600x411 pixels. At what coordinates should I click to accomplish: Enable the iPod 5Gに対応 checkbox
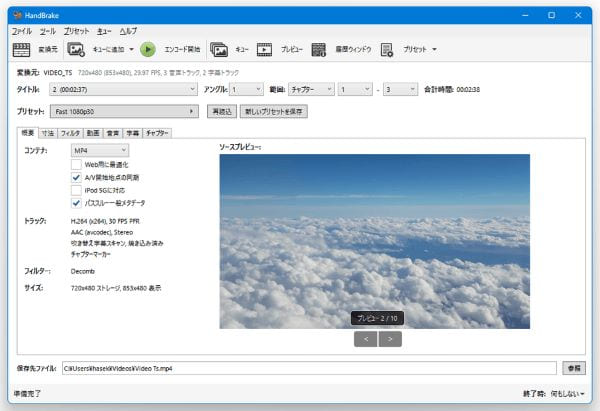click(76, 190)
